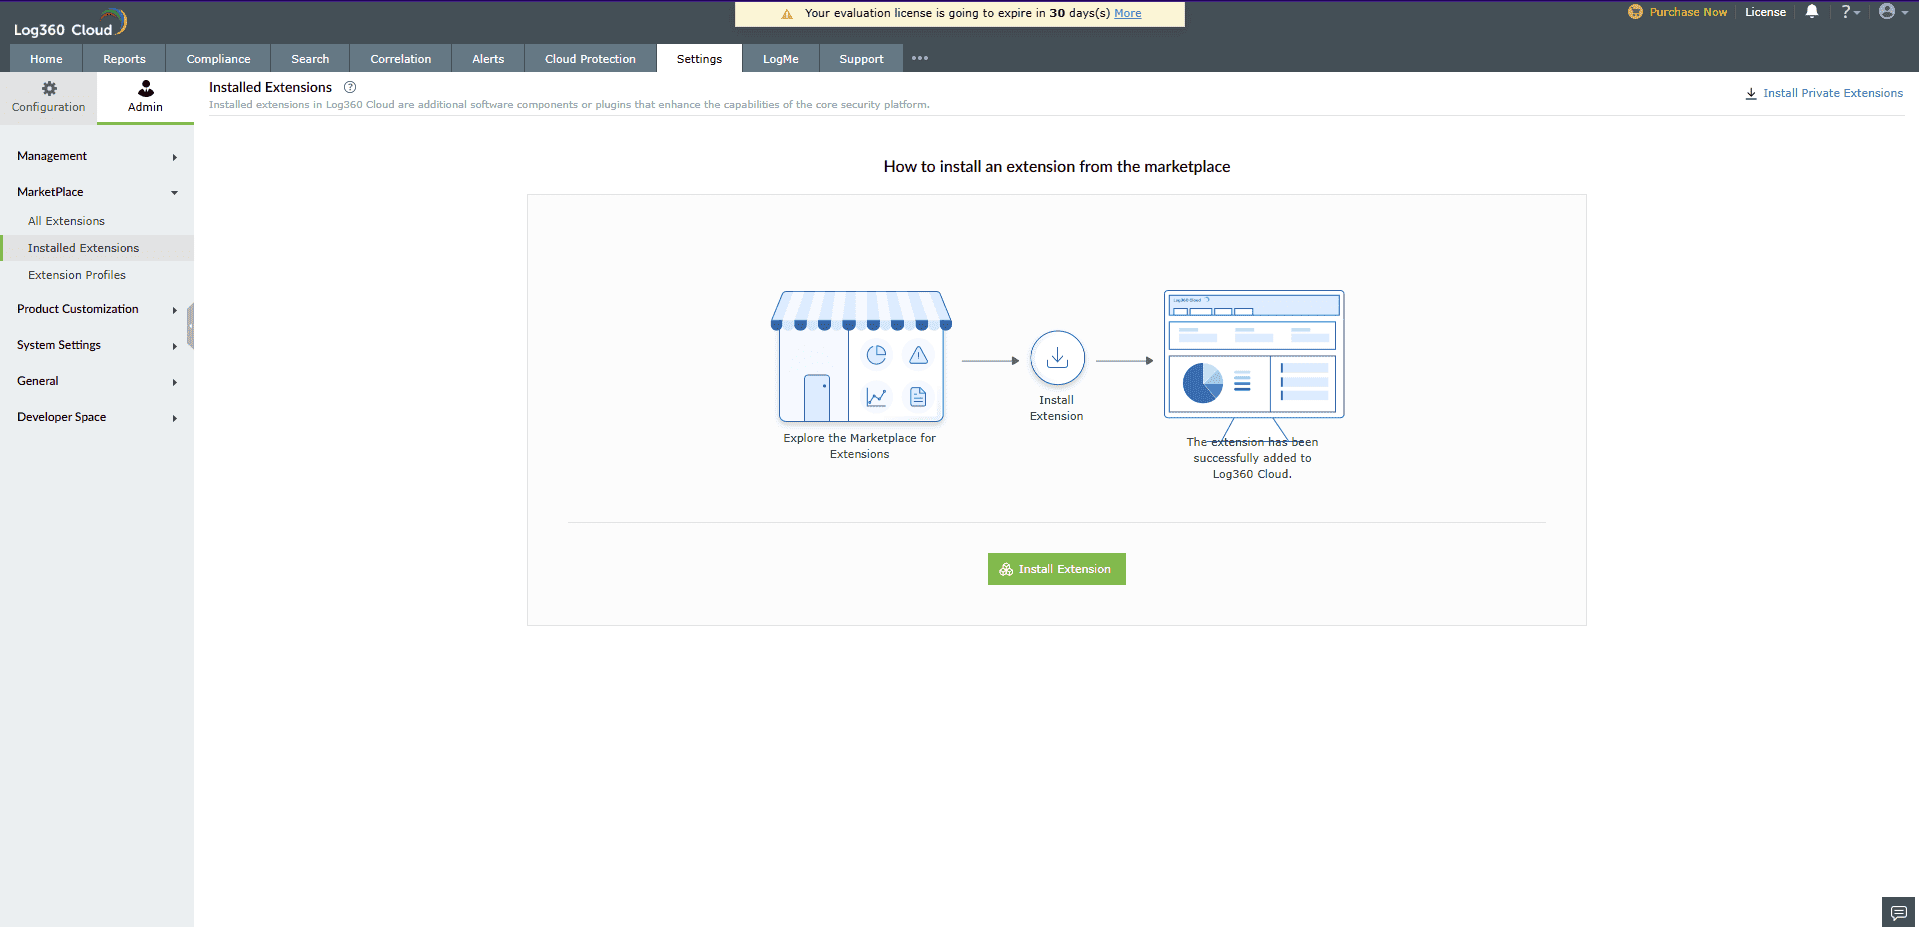
Task: Open the help question mark menu
Action: coord(1850,12)
